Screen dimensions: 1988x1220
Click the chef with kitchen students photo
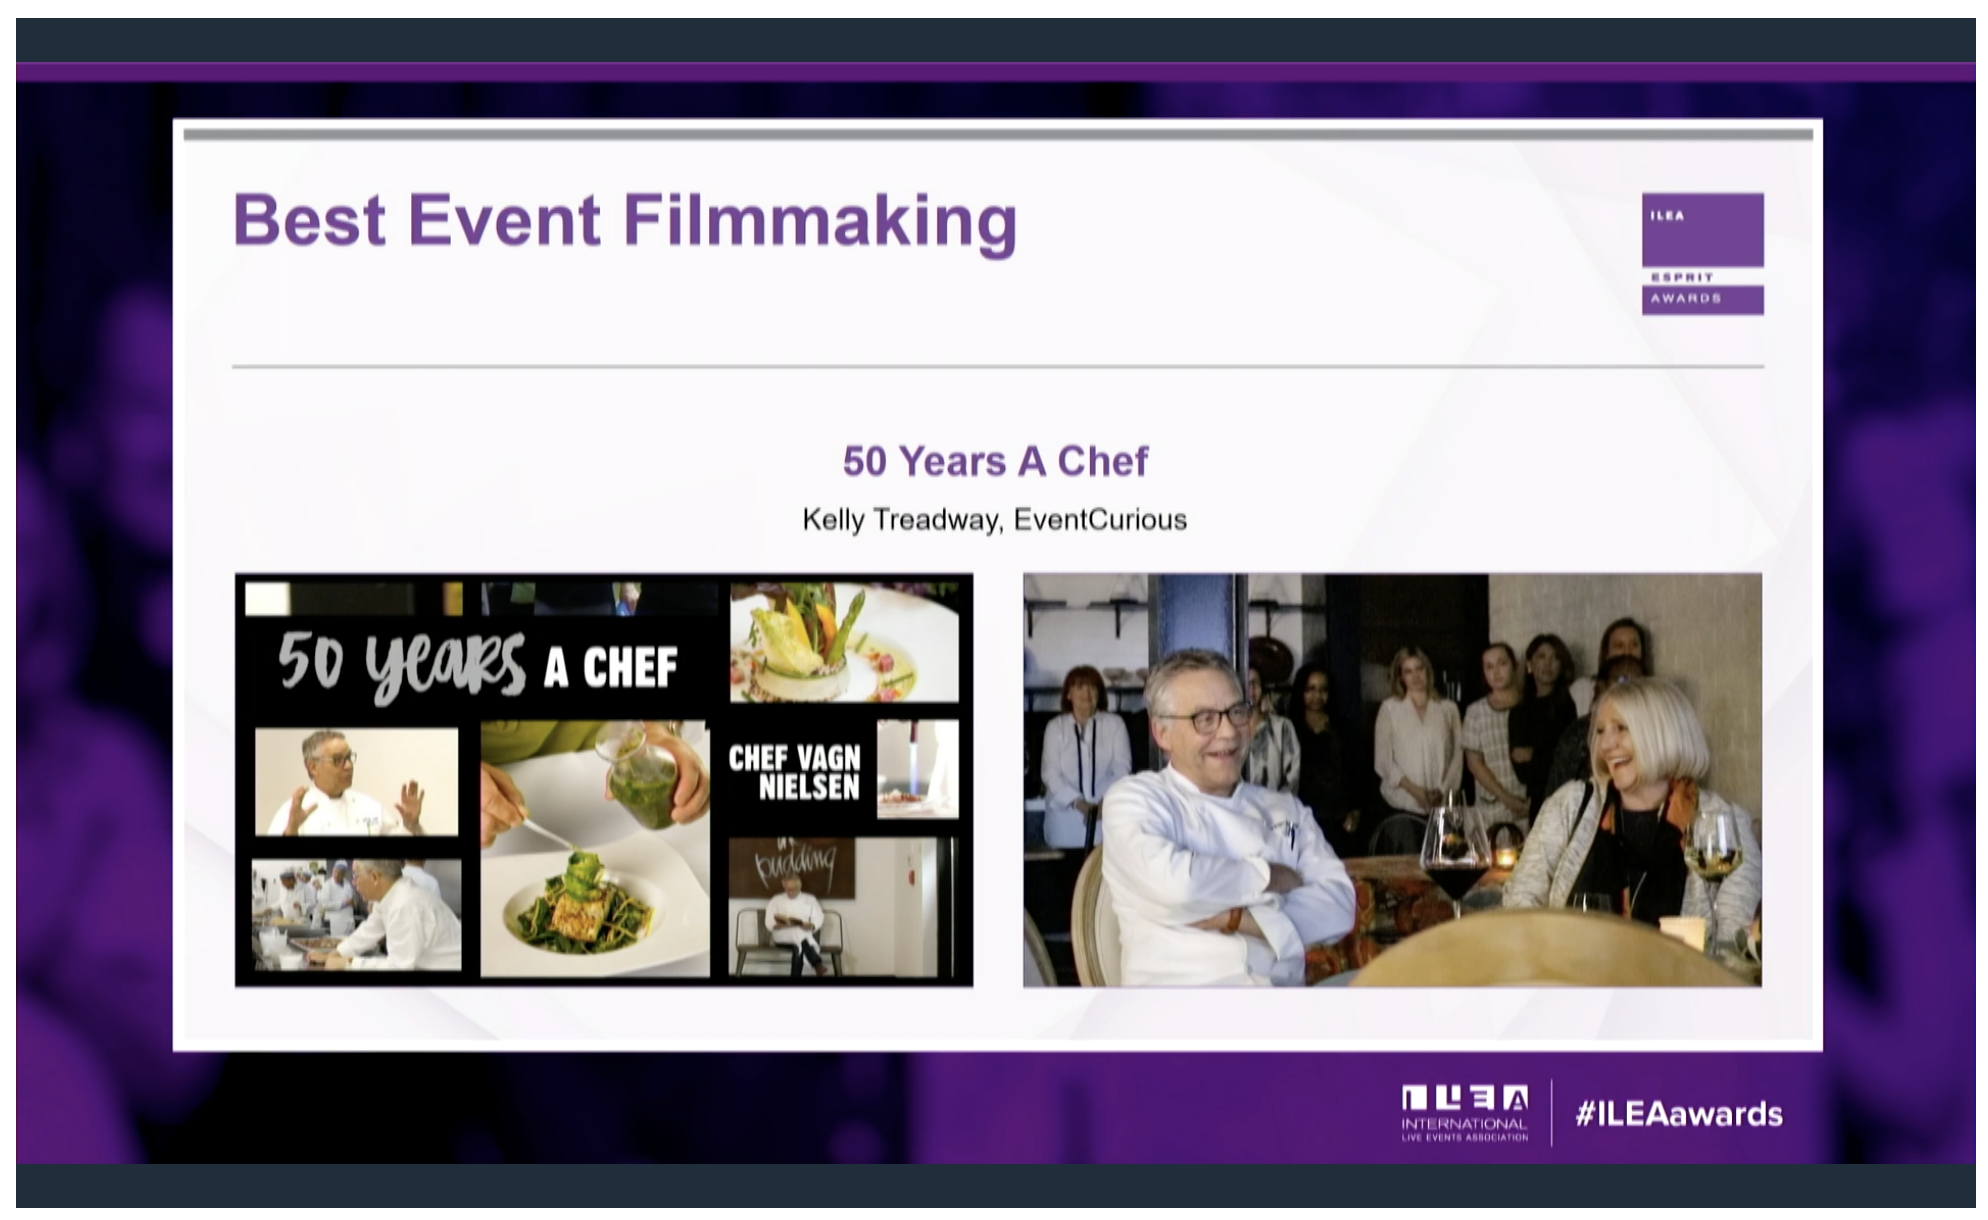(x=356, y=913)
